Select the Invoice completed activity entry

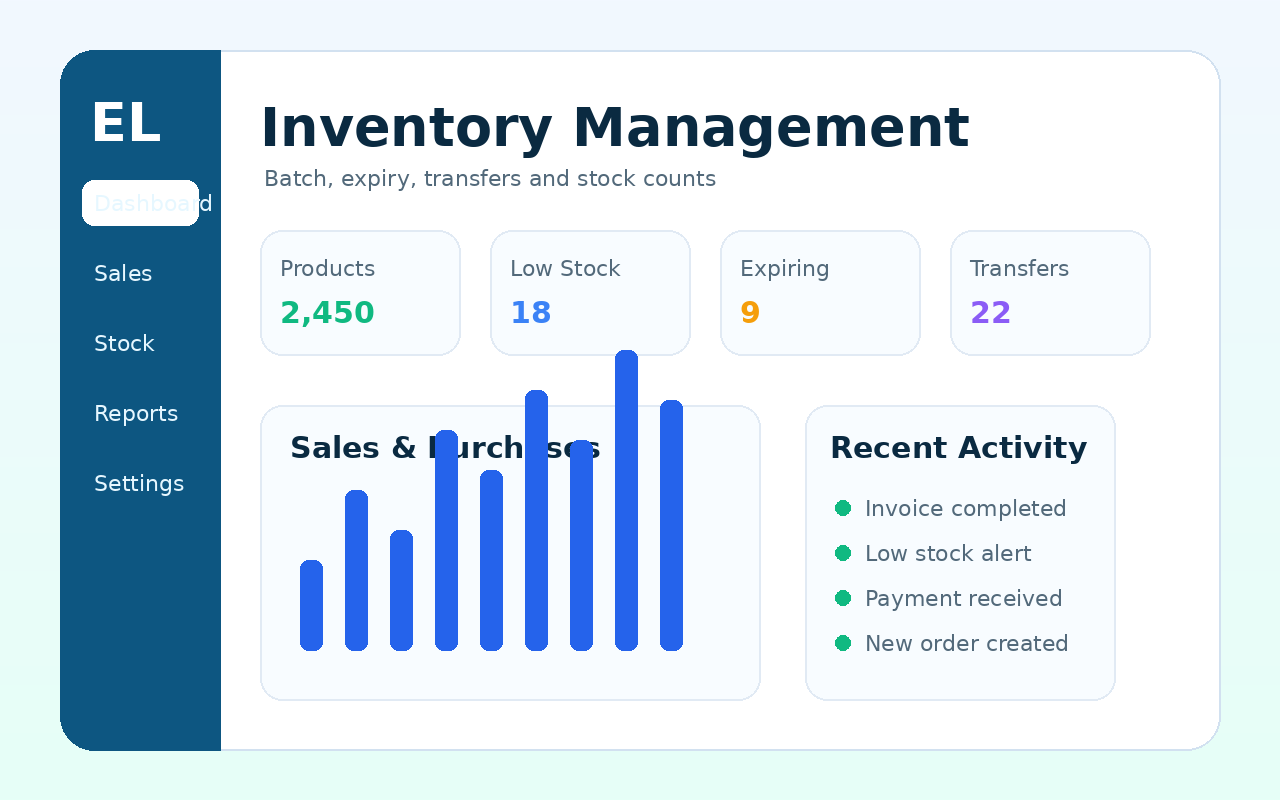pos(951,509)
